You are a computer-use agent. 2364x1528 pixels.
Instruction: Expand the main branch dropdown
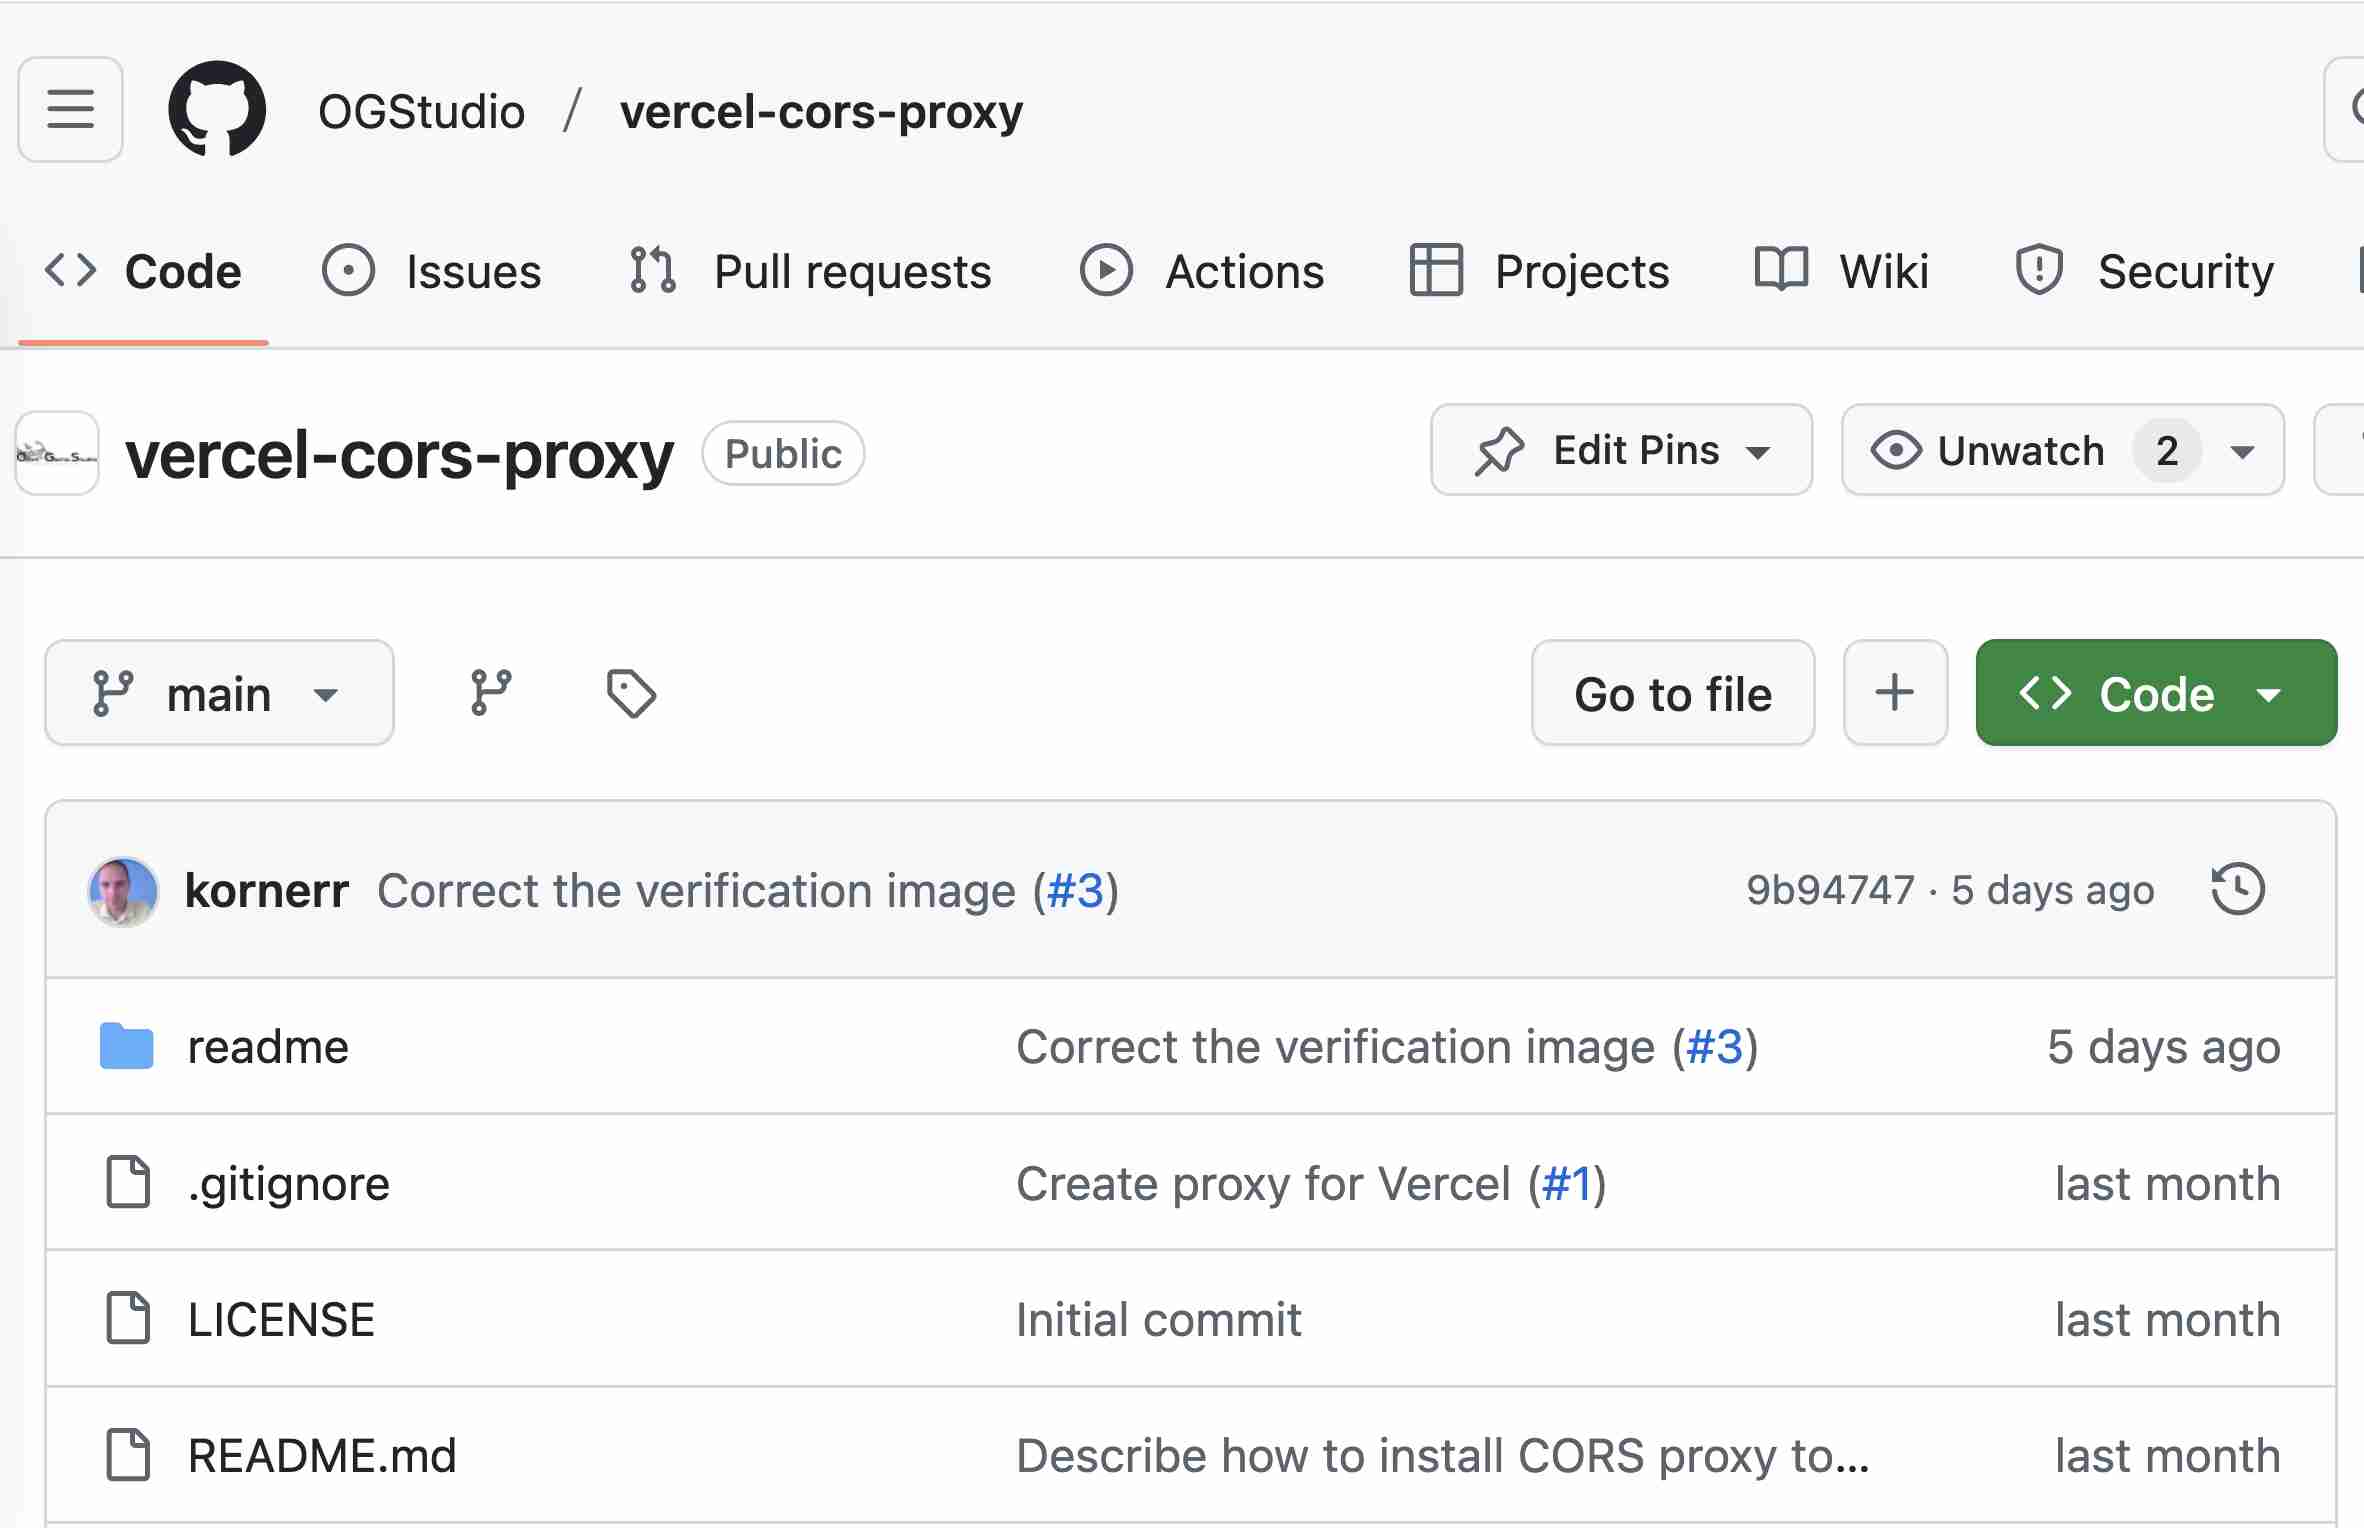[x=219, y=693]
